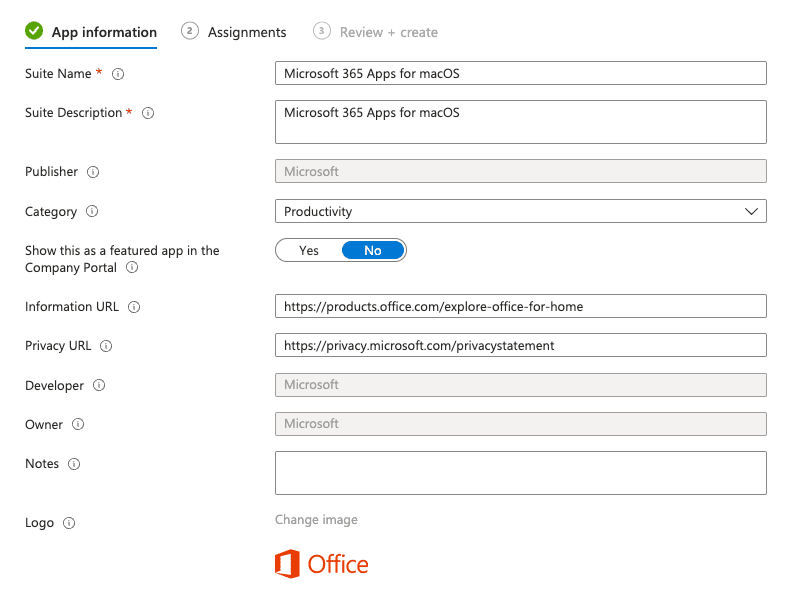Click the Privacy URL info icon
796x598 pixels.
pyautogui.click(x=106, y=346)
